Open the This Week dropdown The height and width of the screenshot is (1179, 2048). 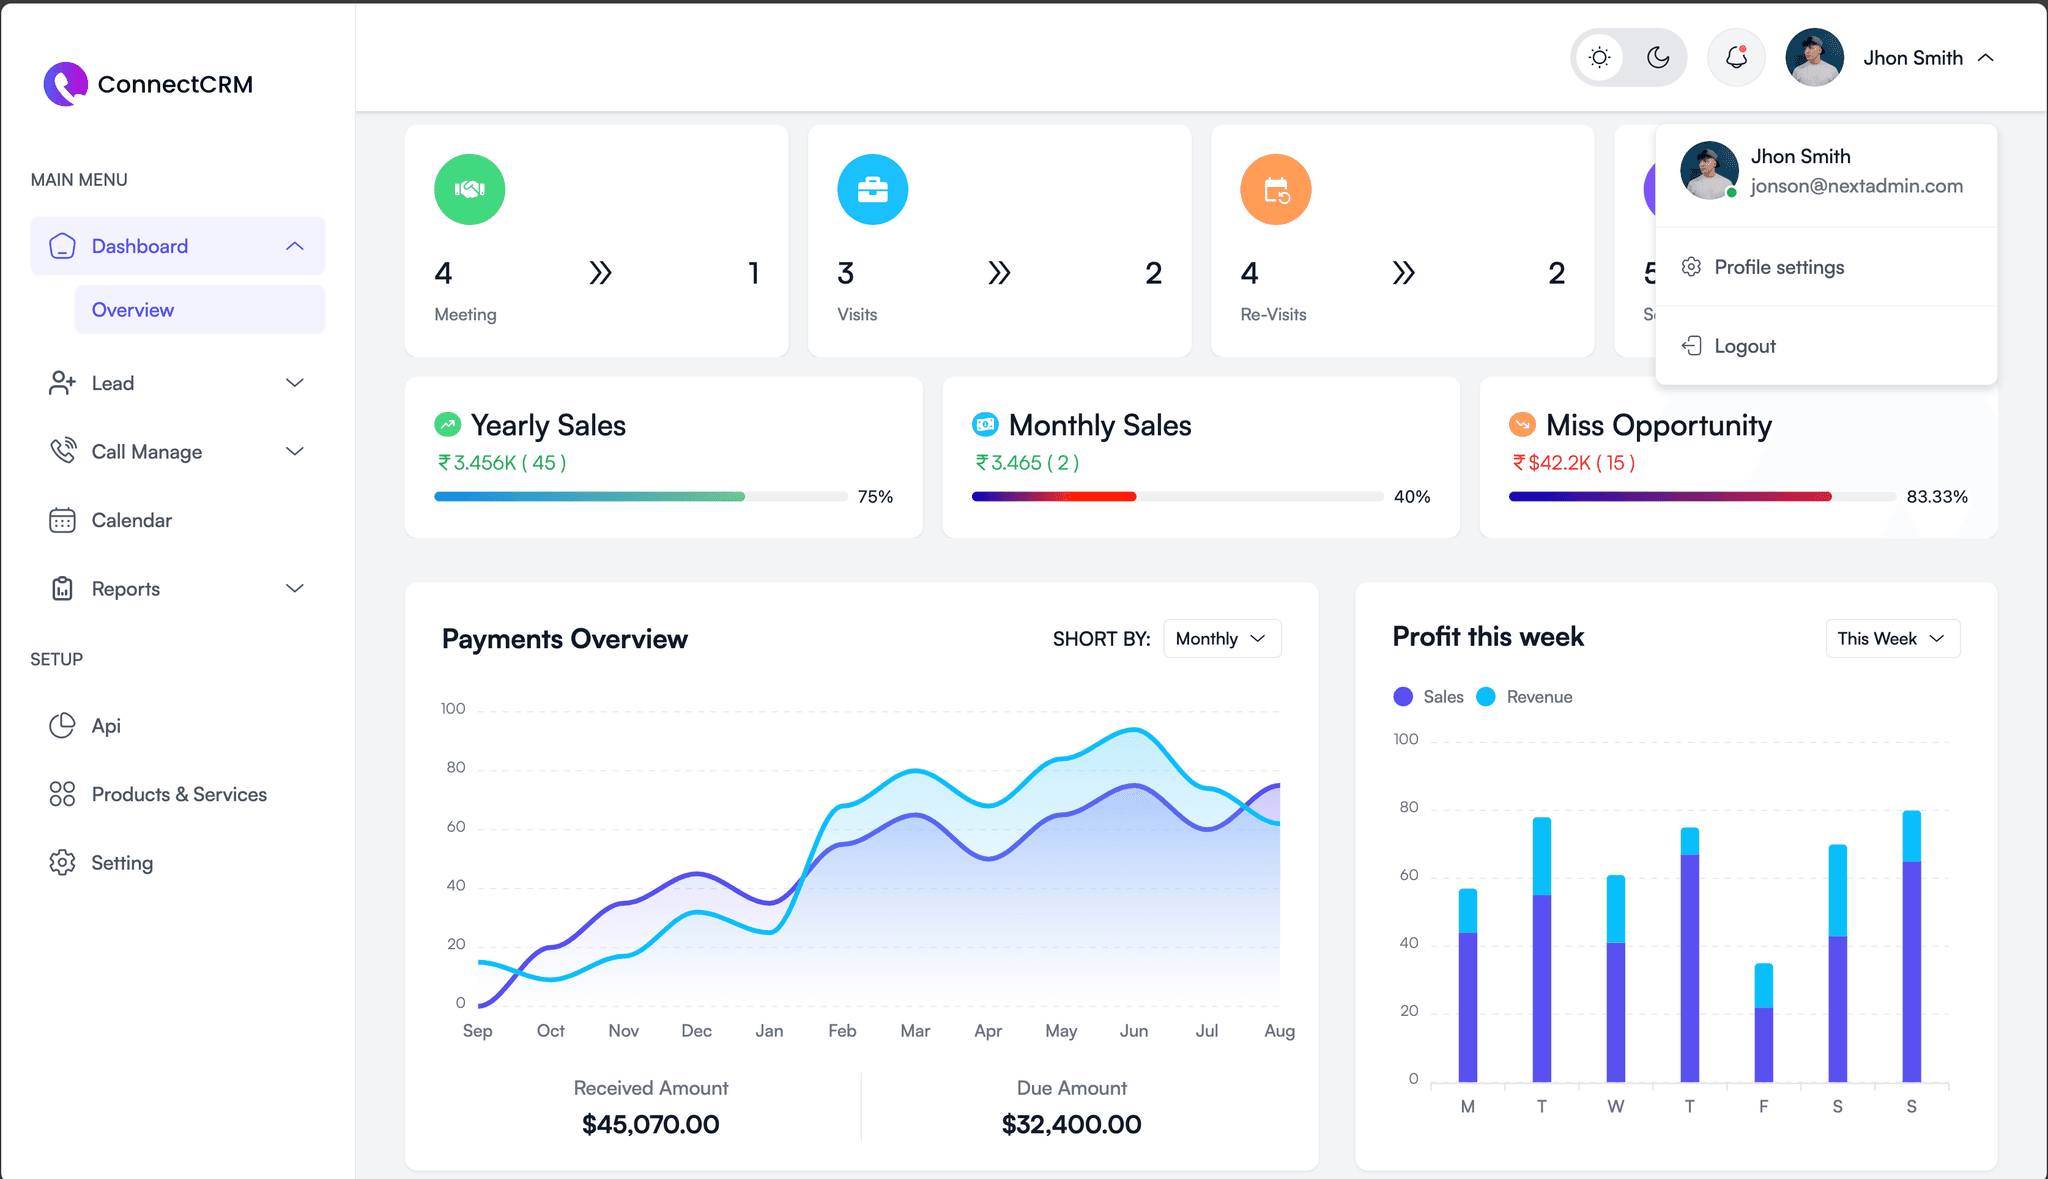click(x=1891, y=639)
